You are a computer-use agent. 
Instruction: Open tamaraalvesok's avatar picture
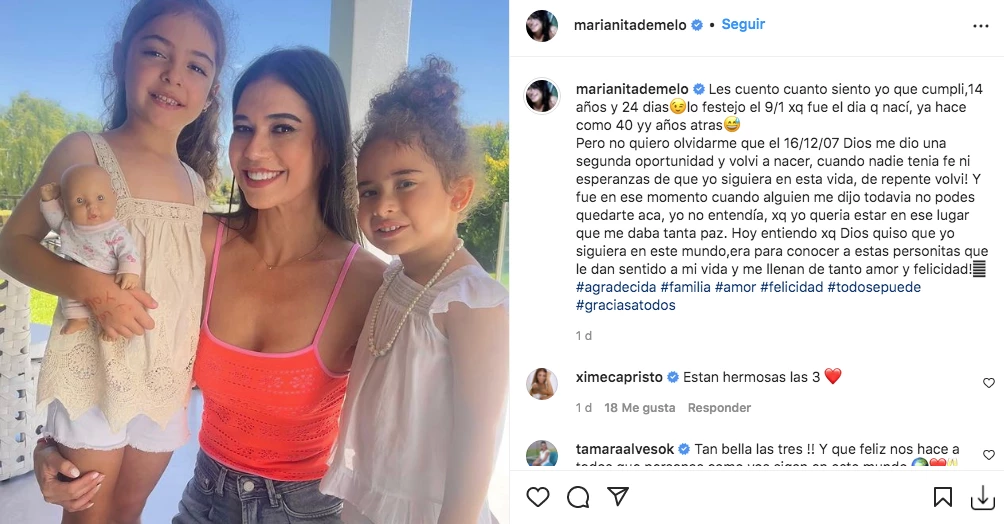(x=542, y=454)
